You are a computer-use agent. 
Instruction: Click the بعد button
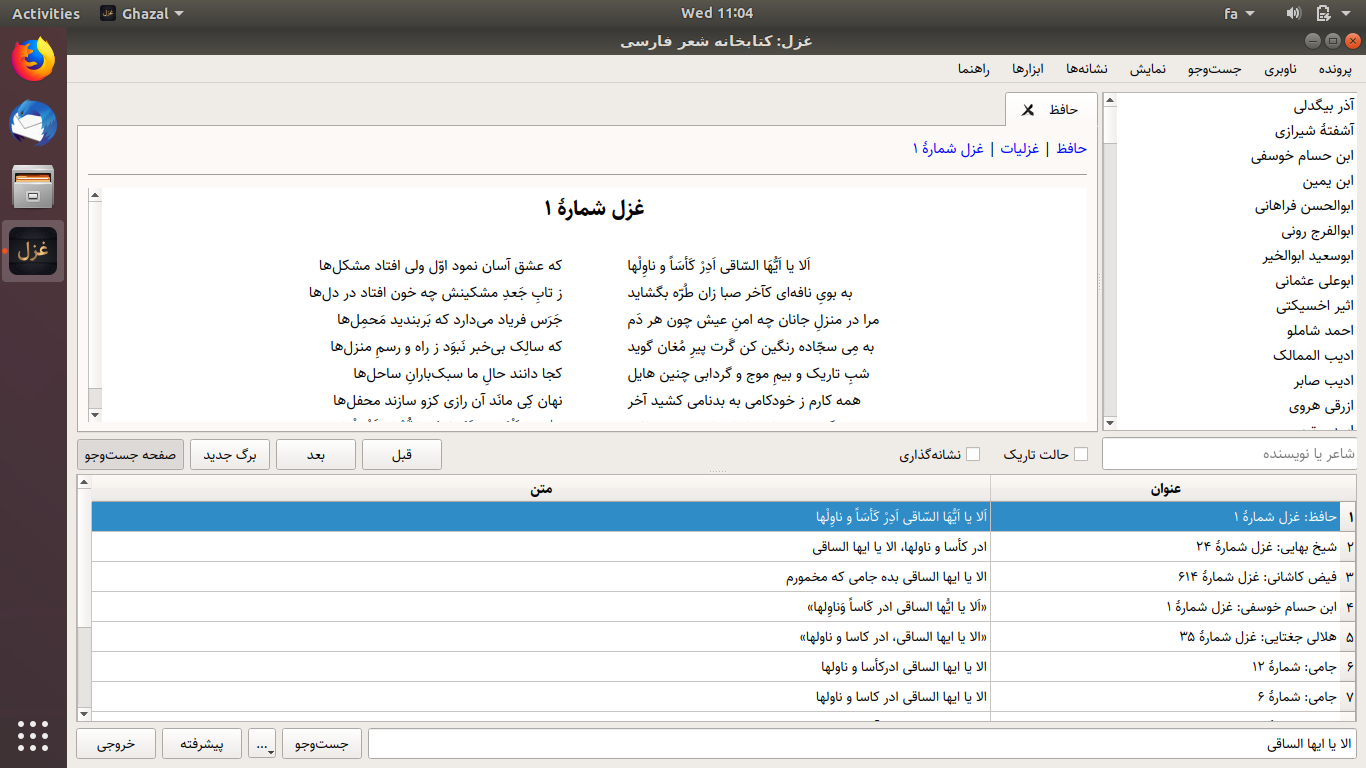pyautogui.click(x=315, y=454)
